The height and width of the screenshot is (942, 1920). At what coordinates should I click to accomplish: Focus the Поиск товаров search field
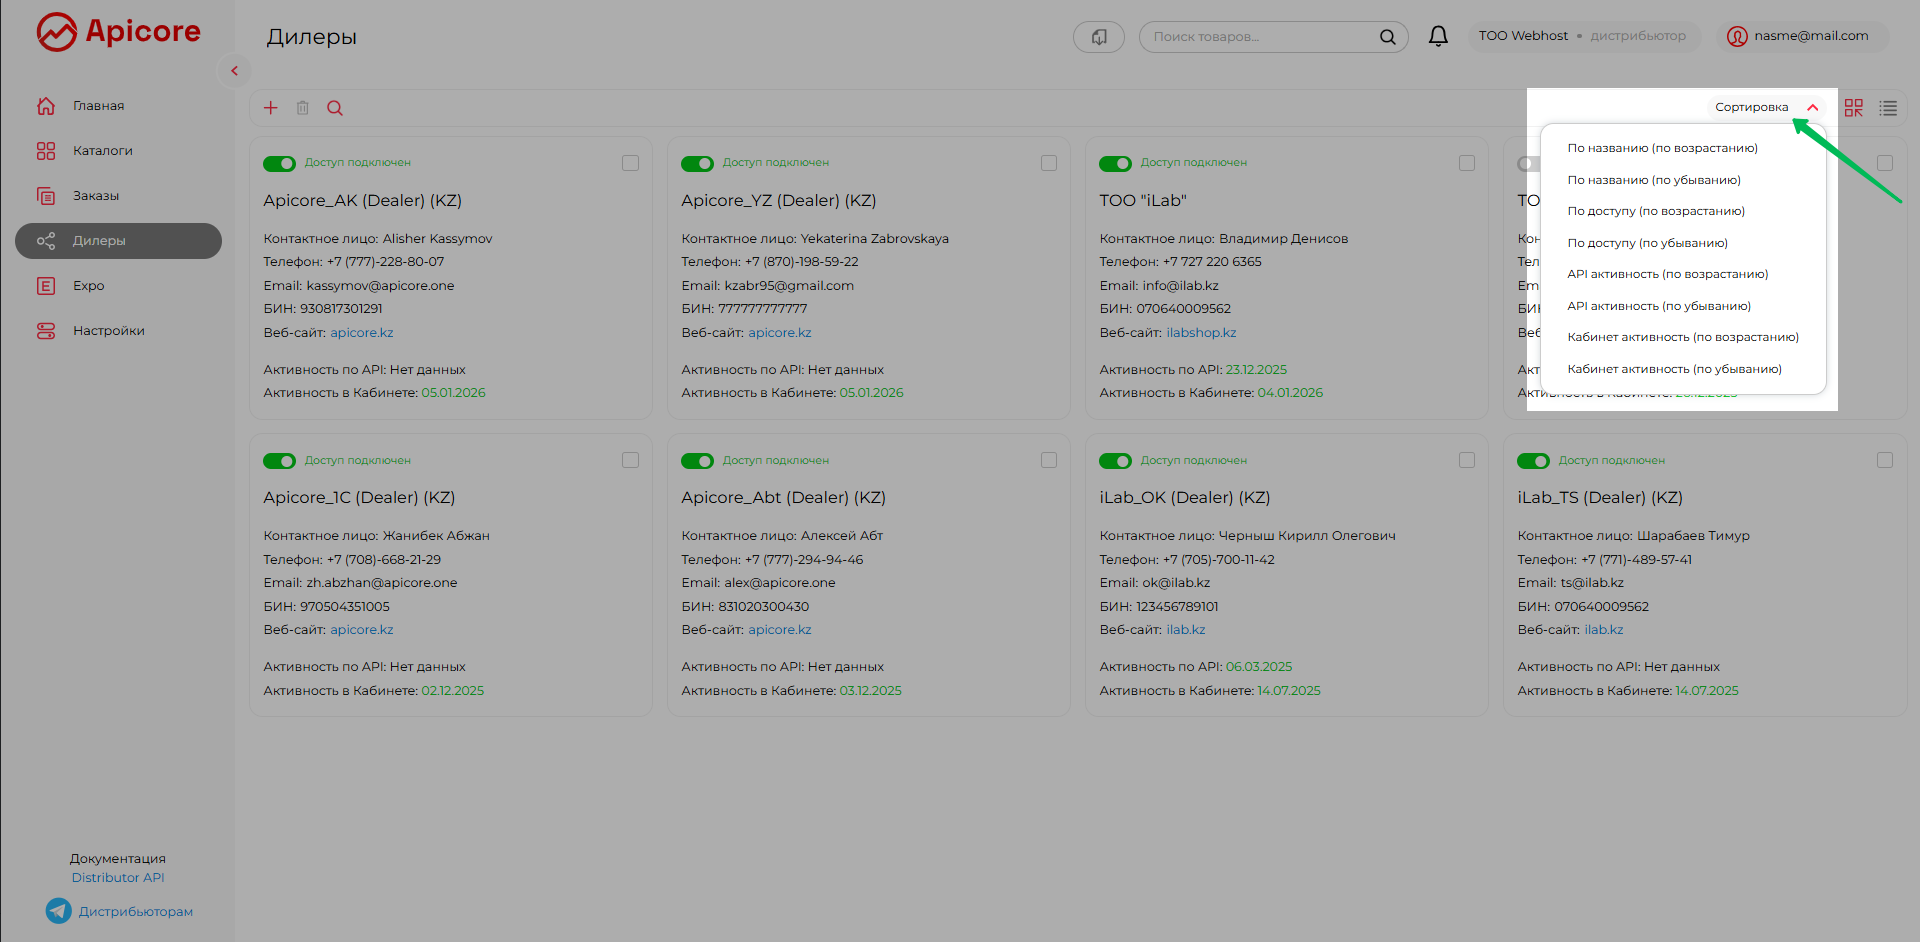click(1260, 37)
